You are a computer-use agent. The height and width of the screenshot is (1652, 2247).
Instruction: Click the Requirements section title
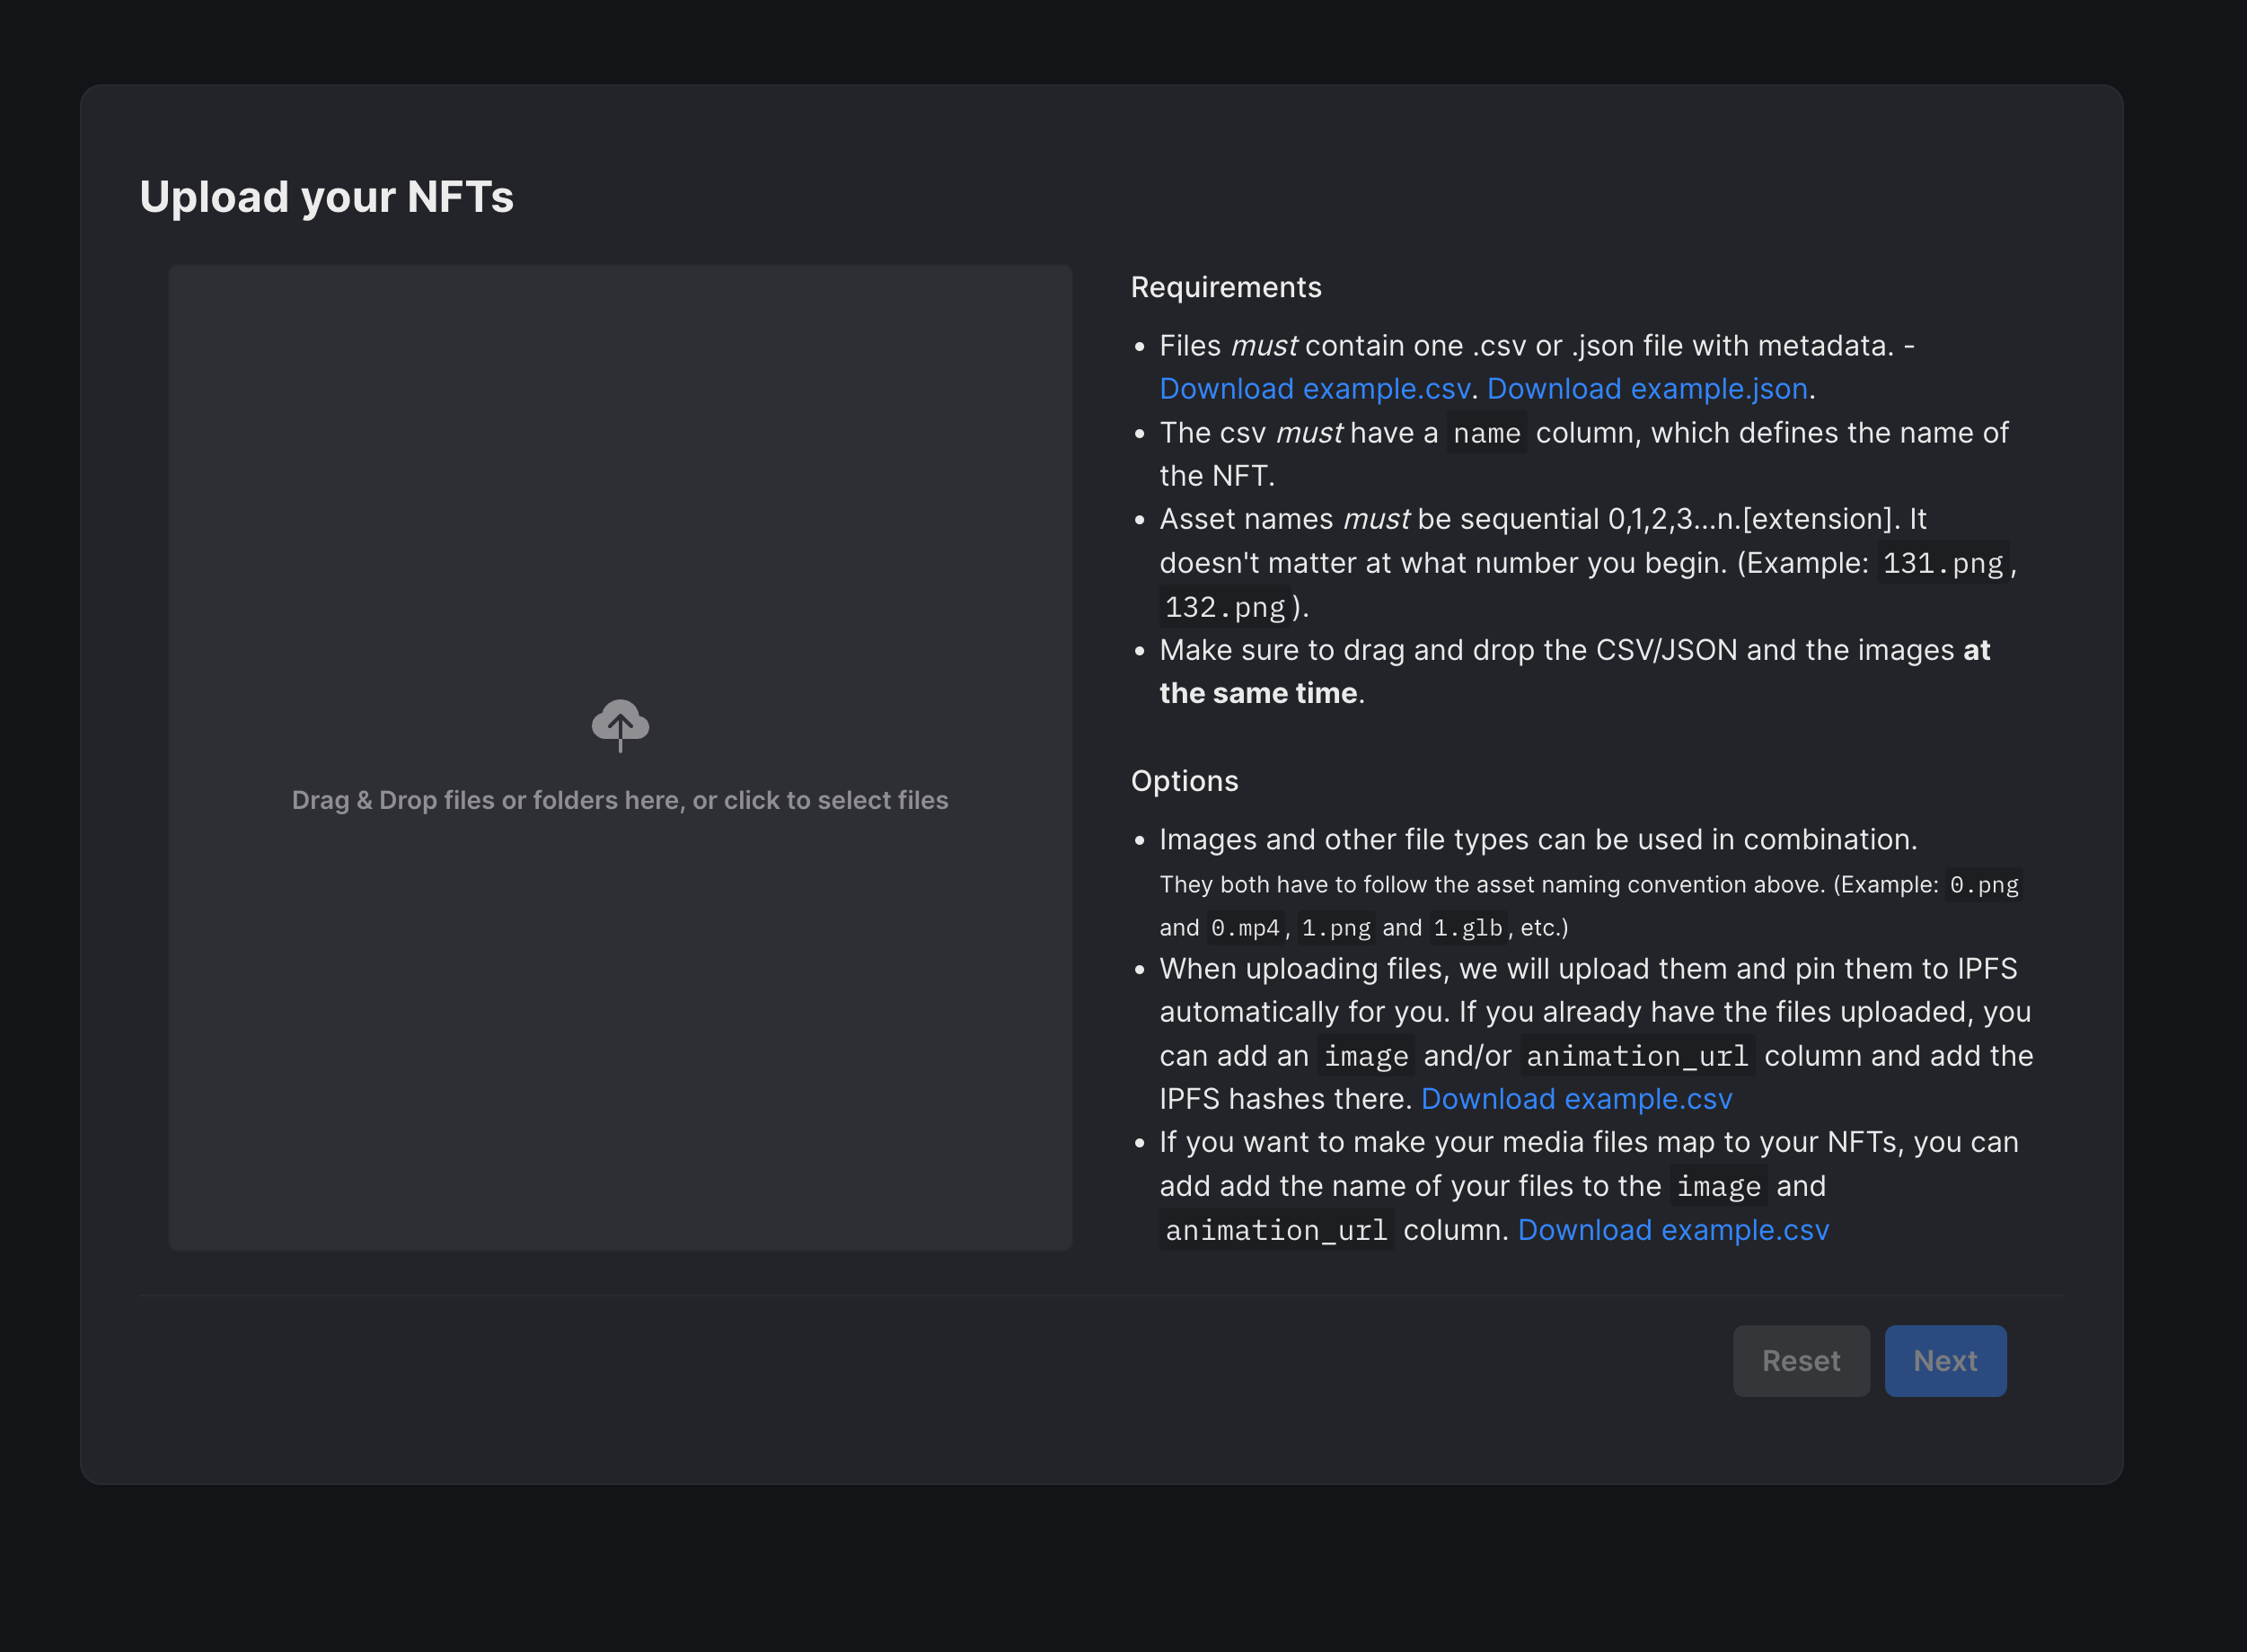pyautogui.click(x=1226, y=287)
